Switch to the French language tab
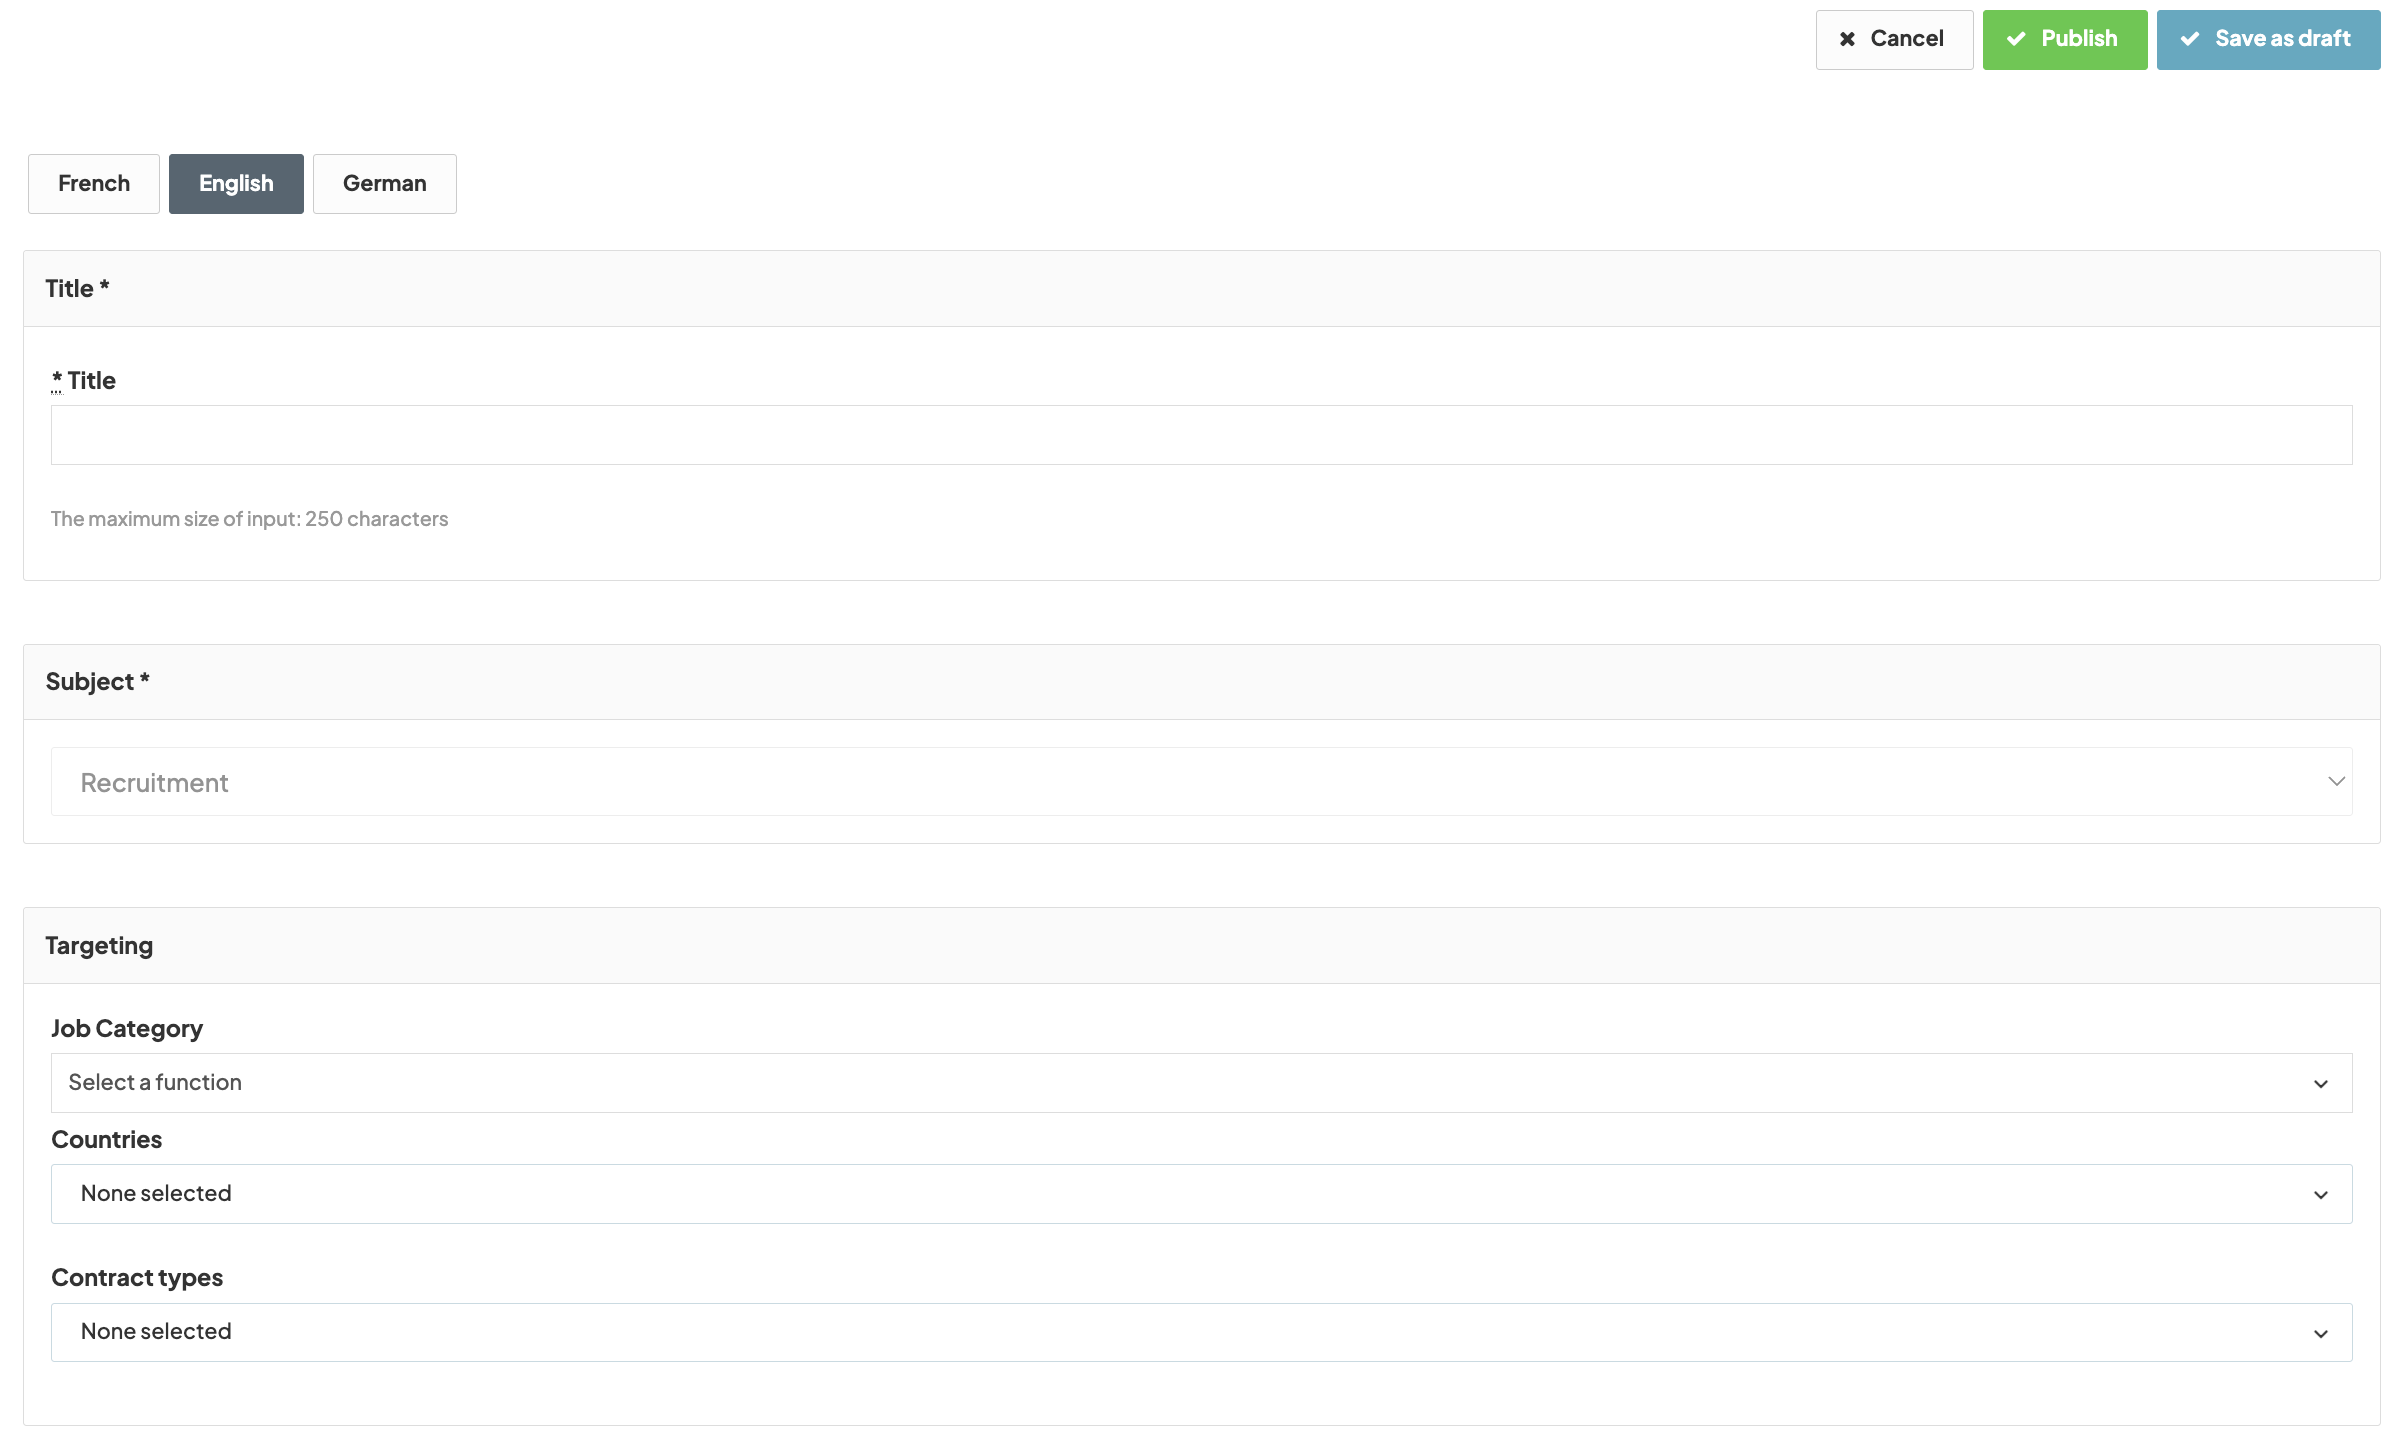The height and width of the screenshot is (1444, 2402). point(94,184)
